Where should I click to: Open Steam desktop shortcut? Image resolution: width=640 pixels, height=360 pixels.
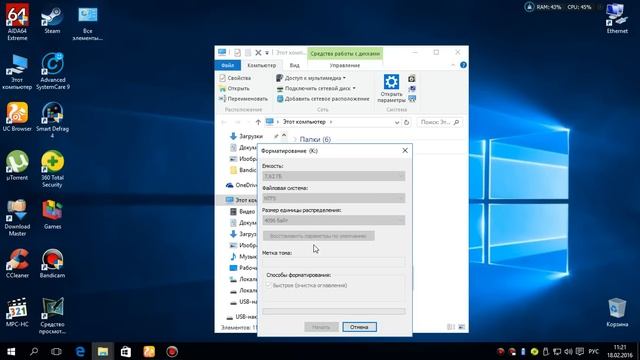[52, 20]
